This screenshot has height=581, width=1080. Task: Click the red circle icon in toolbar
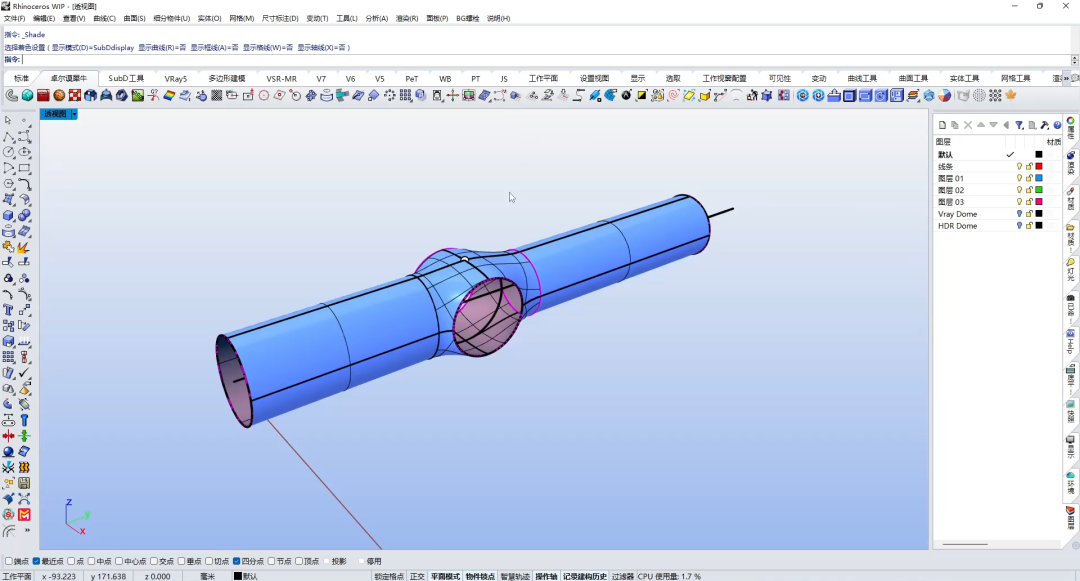pos(264,96)
